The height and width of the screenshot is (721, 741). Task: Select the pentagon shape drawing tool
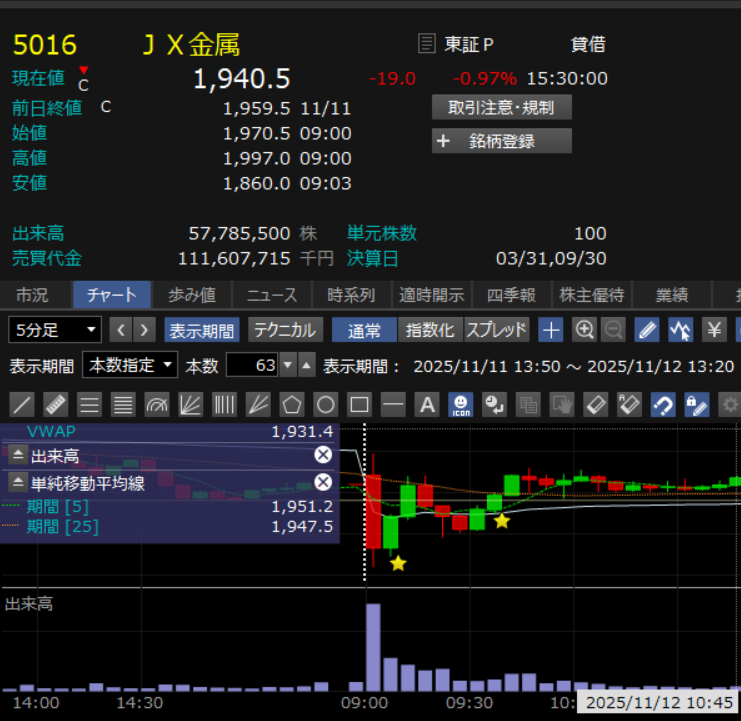tap(291, 405)
